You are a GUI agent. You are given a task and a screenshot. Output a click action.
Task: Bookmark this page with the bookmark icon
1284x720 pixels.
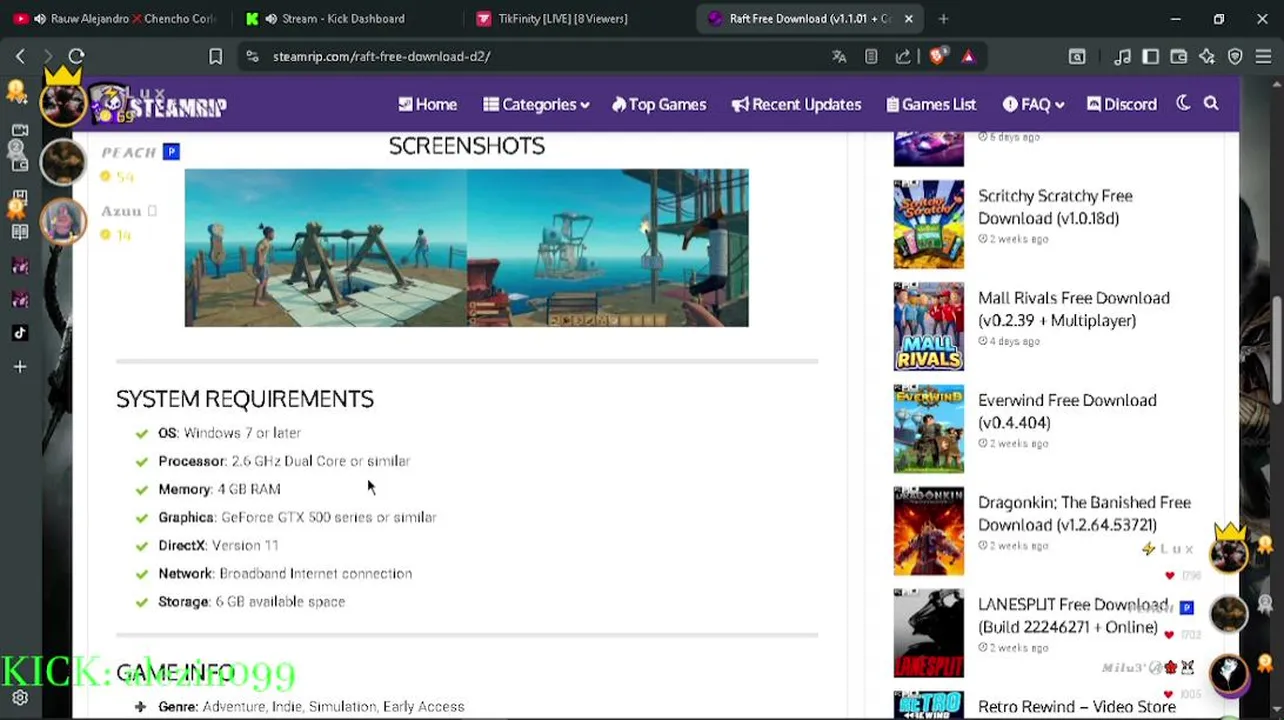pyautogui.click(x=215, y=57)
